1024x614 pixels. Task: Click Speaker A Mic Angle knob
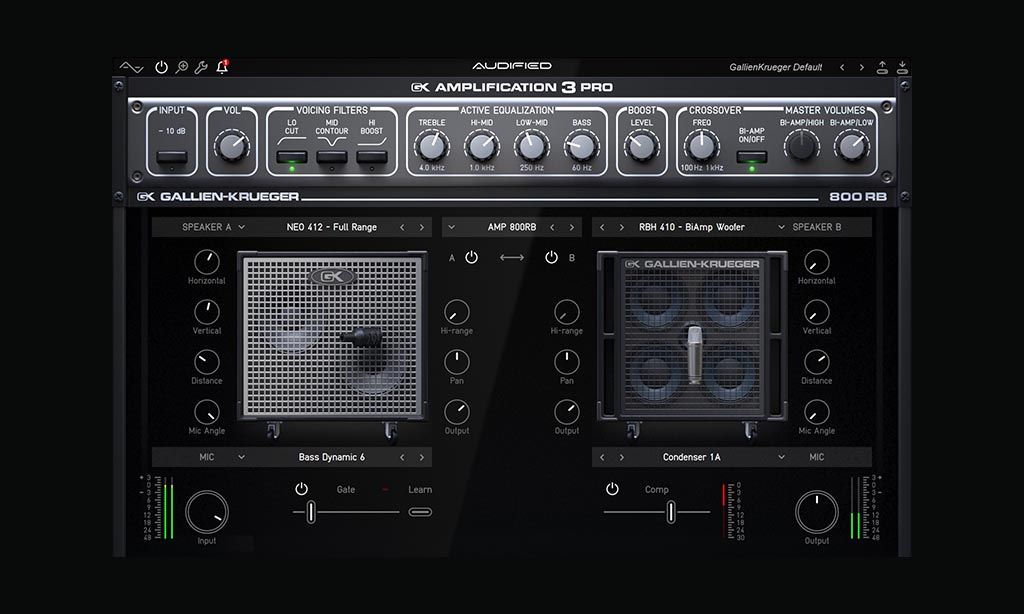[x=207, y=412]
